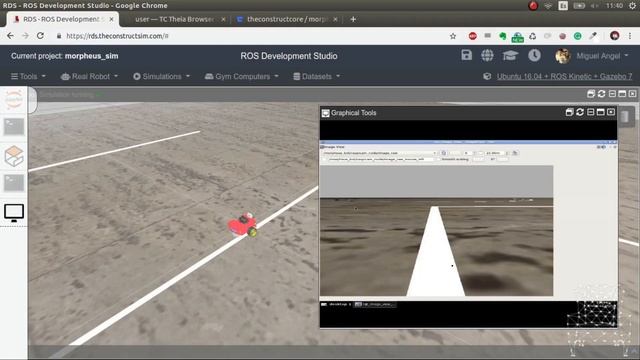Click the refresh icon in the simulation window bar
The height and width of the screenshot is (360, 640).
click(x=601, y=94)
